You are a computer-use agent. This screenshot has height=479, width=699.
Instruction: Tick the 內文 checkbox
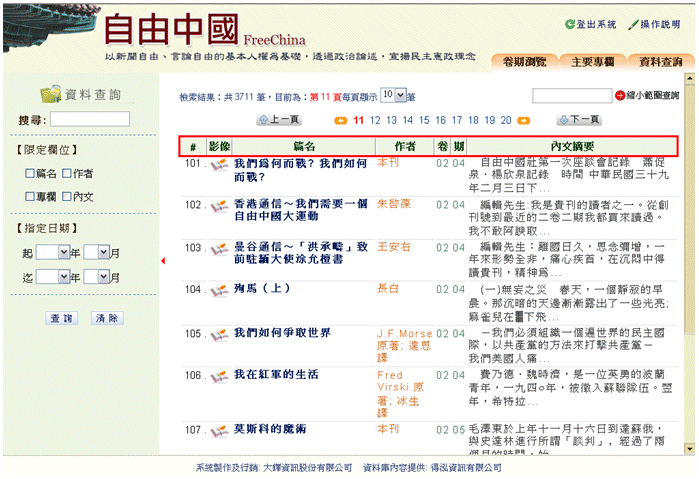[x=68, y=197]
